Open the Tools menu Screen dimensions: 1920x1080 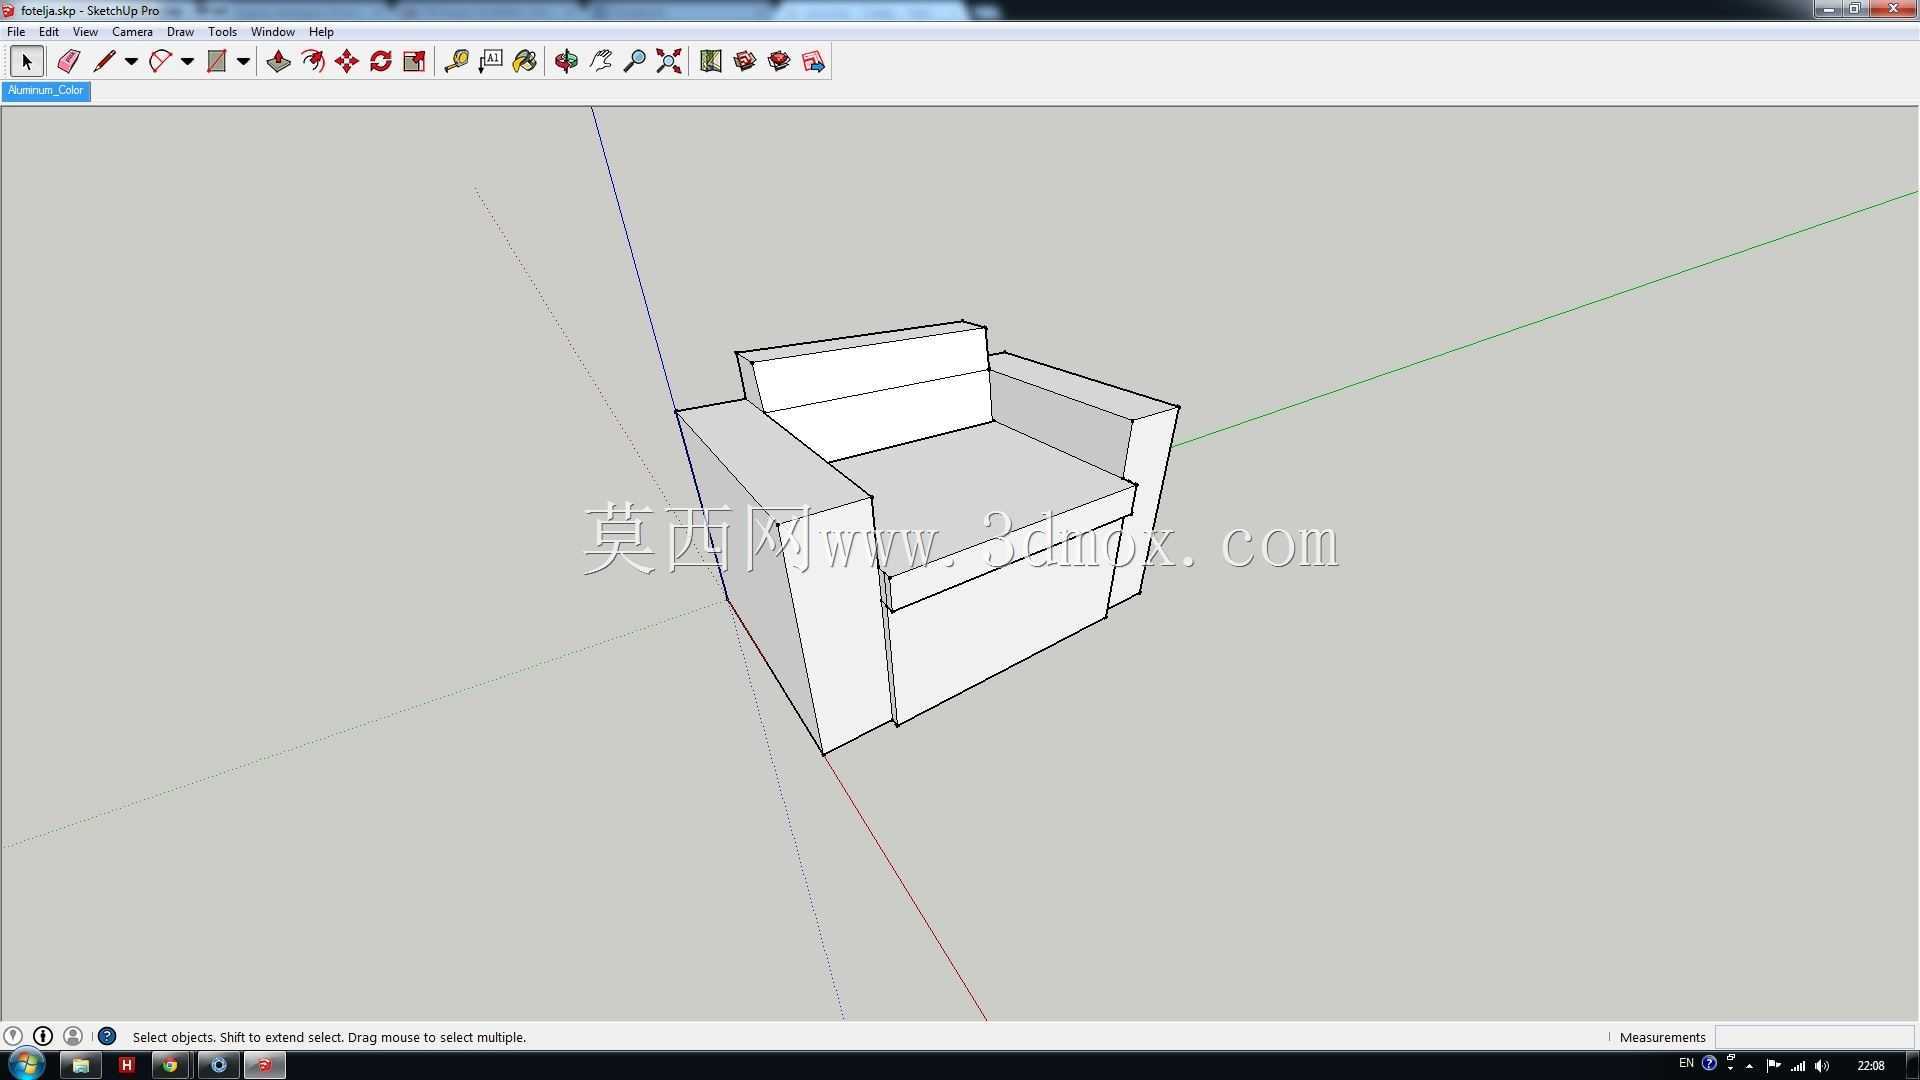pos(222,32)
